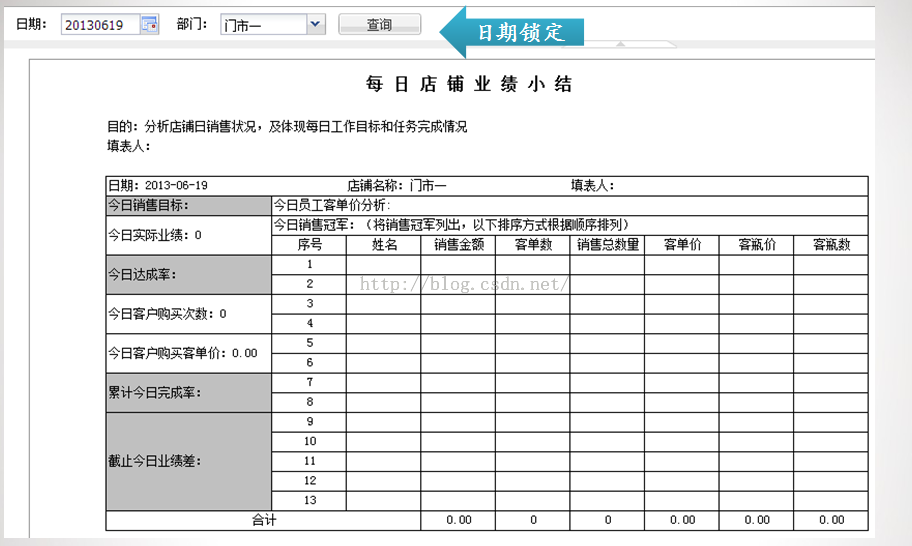The image size is (912, 546).
Task: Click the 部门: label beside the dropdown
Action: click(192, 24)
